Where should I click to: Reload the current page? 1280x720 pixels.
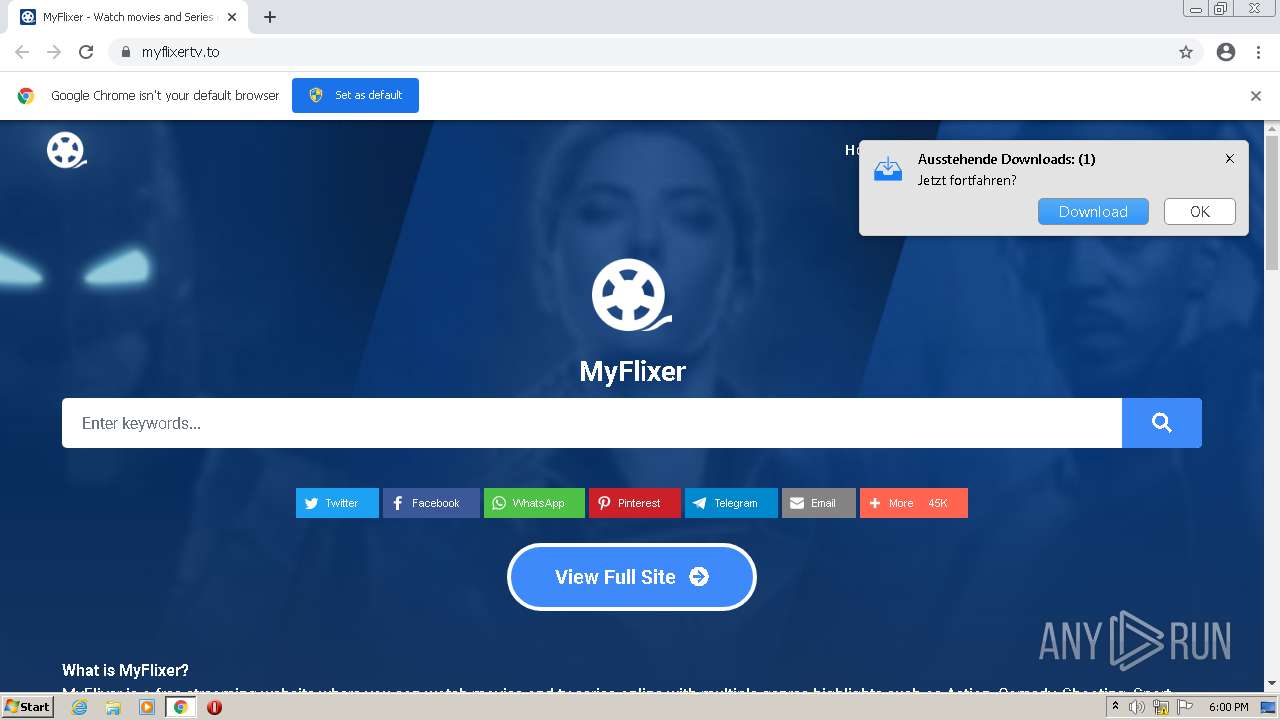click(x=86, y=52)
